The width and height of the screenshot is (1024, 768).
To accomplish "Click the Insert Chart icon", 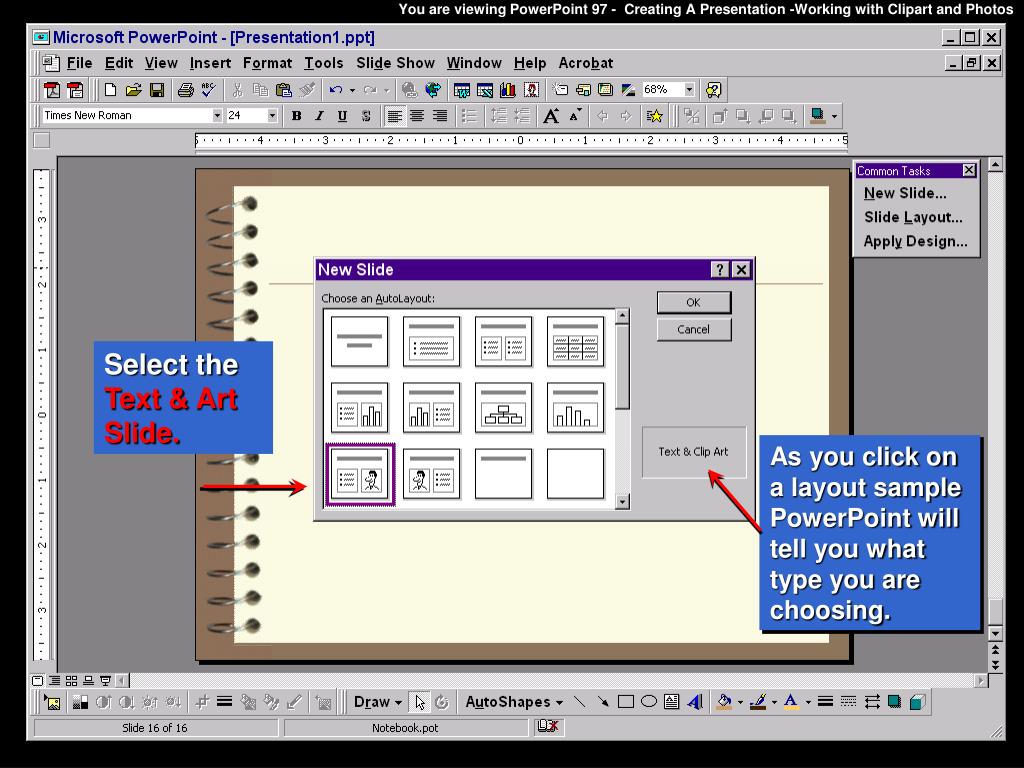I will coord(507,89).
